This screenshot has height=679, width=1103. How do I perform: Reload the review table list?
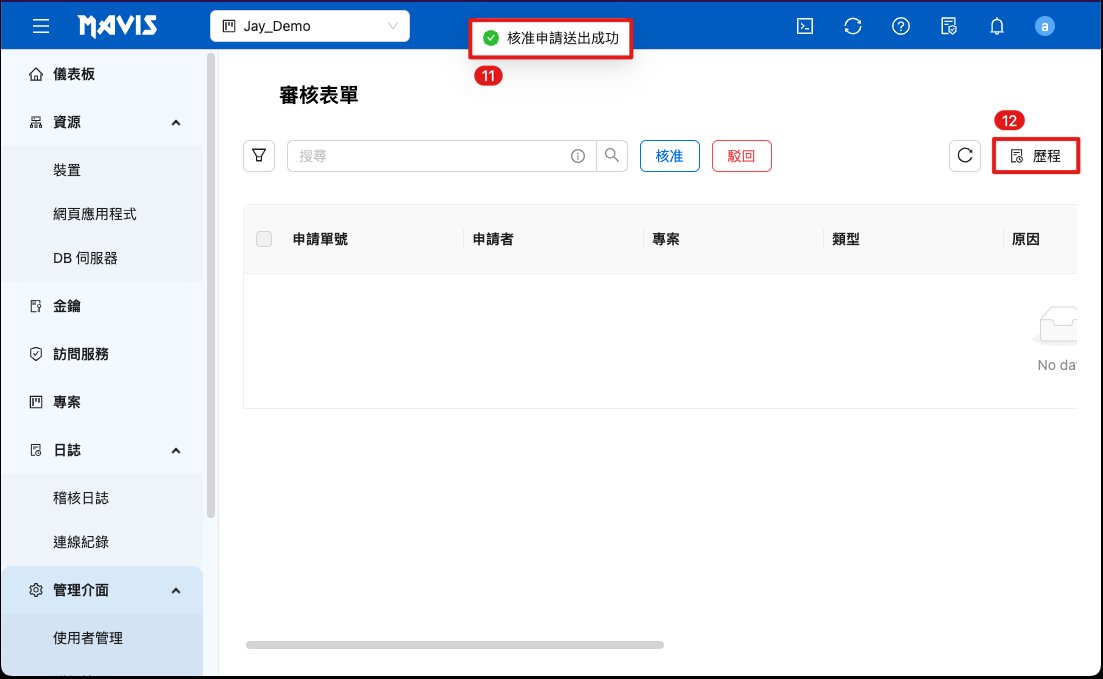[x=965, y=156]
